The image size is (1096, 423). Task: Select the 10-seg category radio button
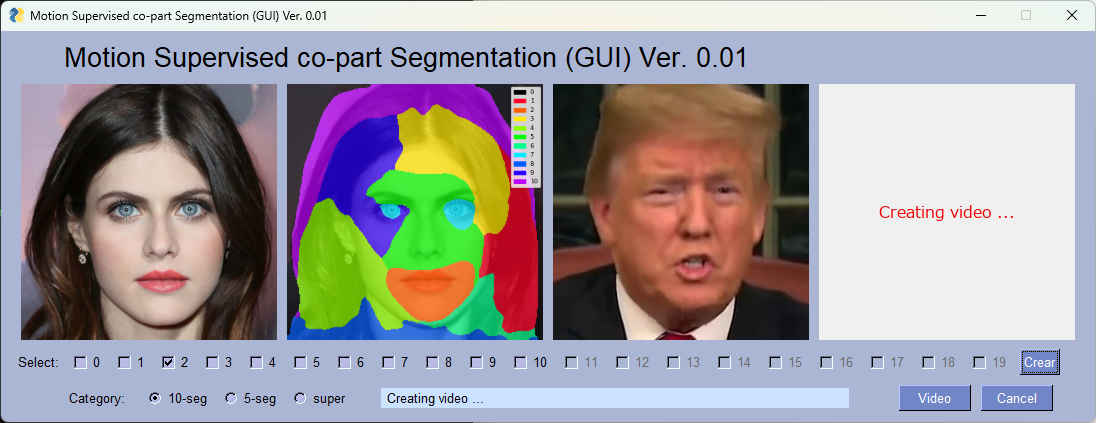(x=155, y=398)
